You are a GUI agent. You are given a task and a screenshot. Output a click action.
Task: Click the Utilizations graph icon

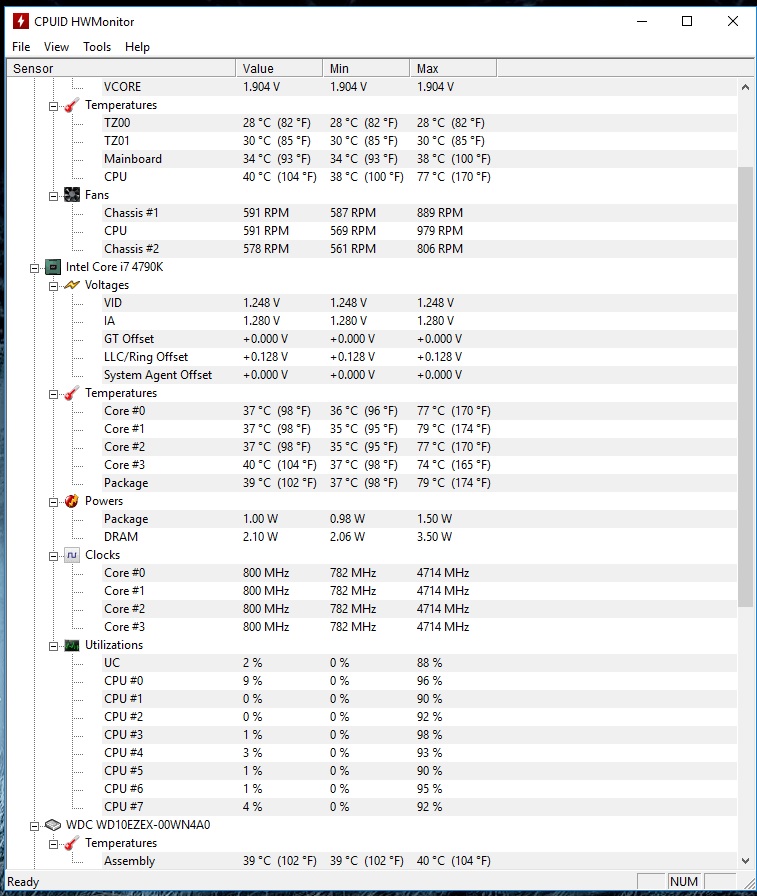72,645
